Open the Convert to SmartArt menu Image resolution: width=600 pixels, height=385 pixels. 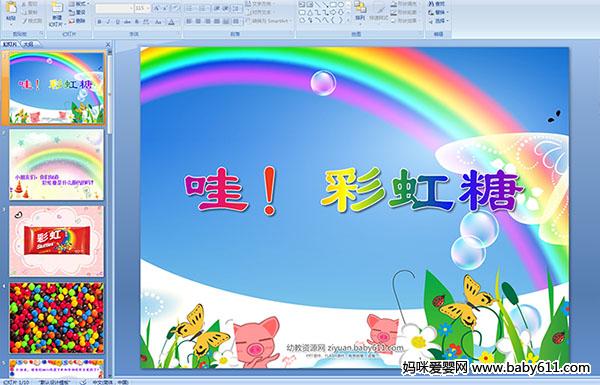point(268,21)
